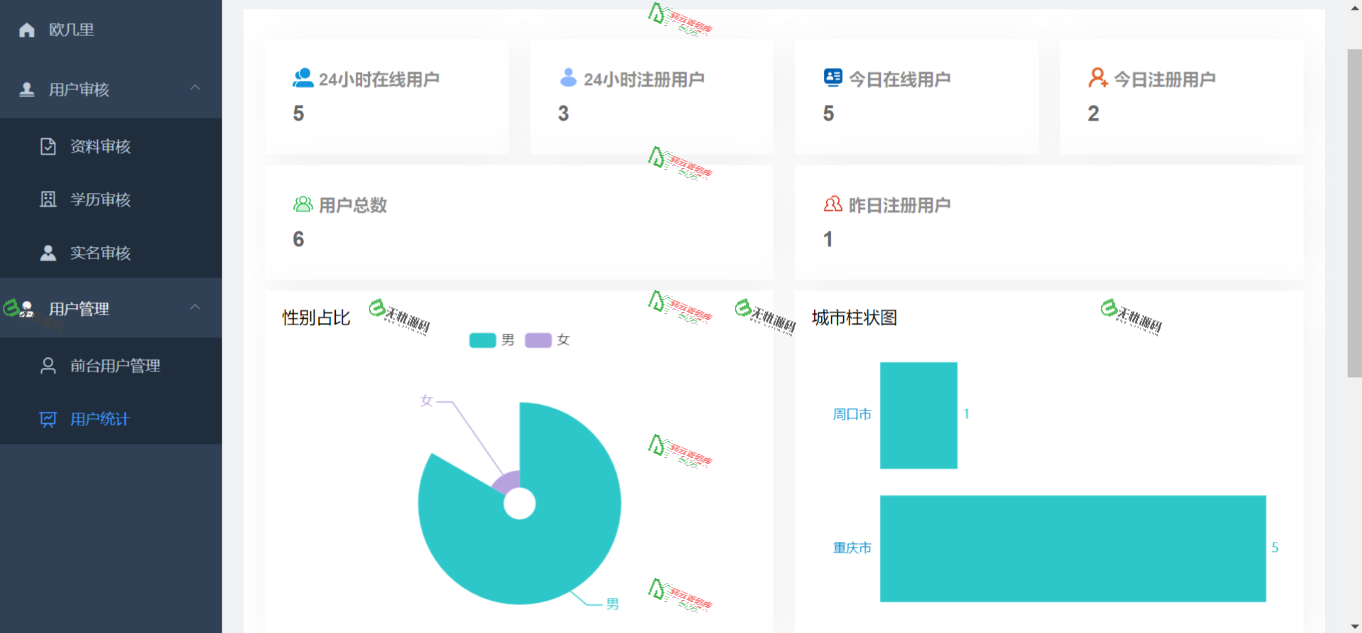
Task: Click the 学历审核 education icon
Action: pyautogui.click(x=46, y=199)
